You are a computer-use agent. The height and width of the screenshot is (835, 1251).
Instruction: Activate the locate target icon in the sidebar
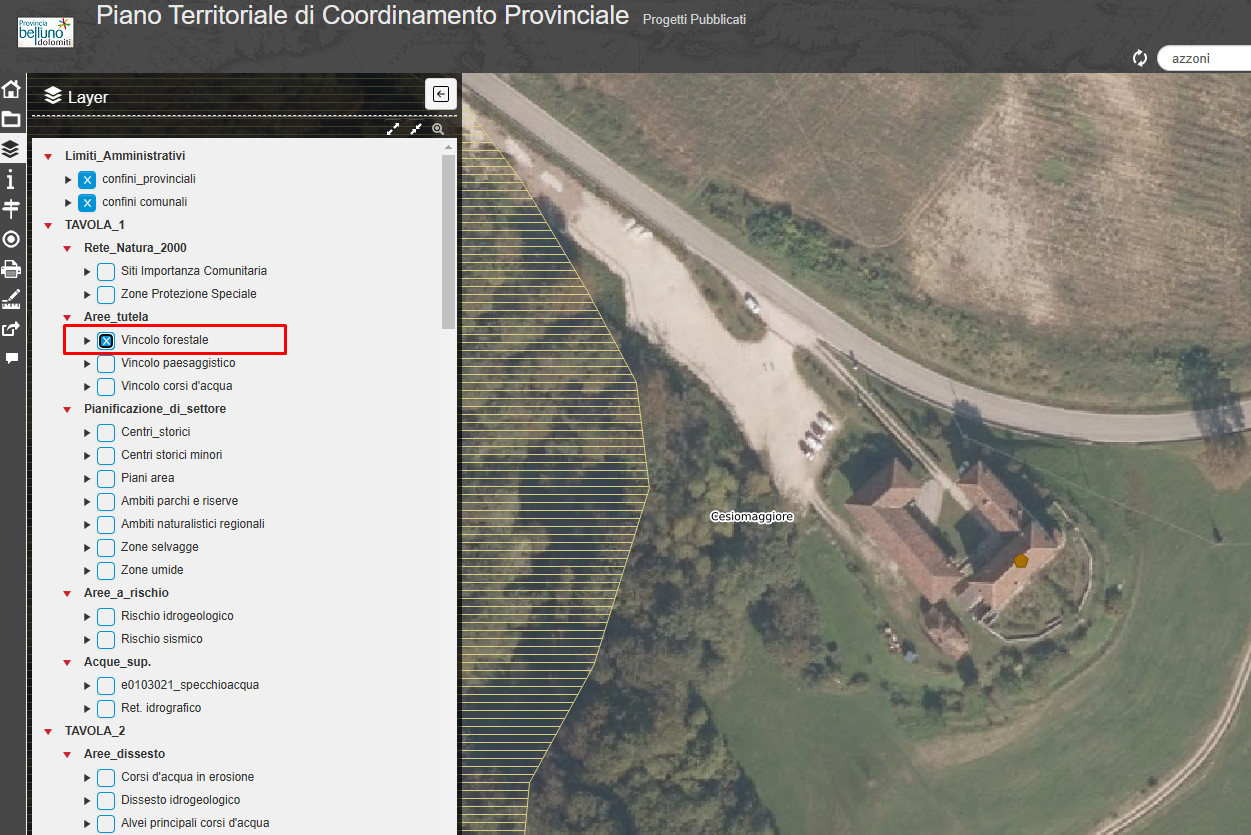click(11, 239)
